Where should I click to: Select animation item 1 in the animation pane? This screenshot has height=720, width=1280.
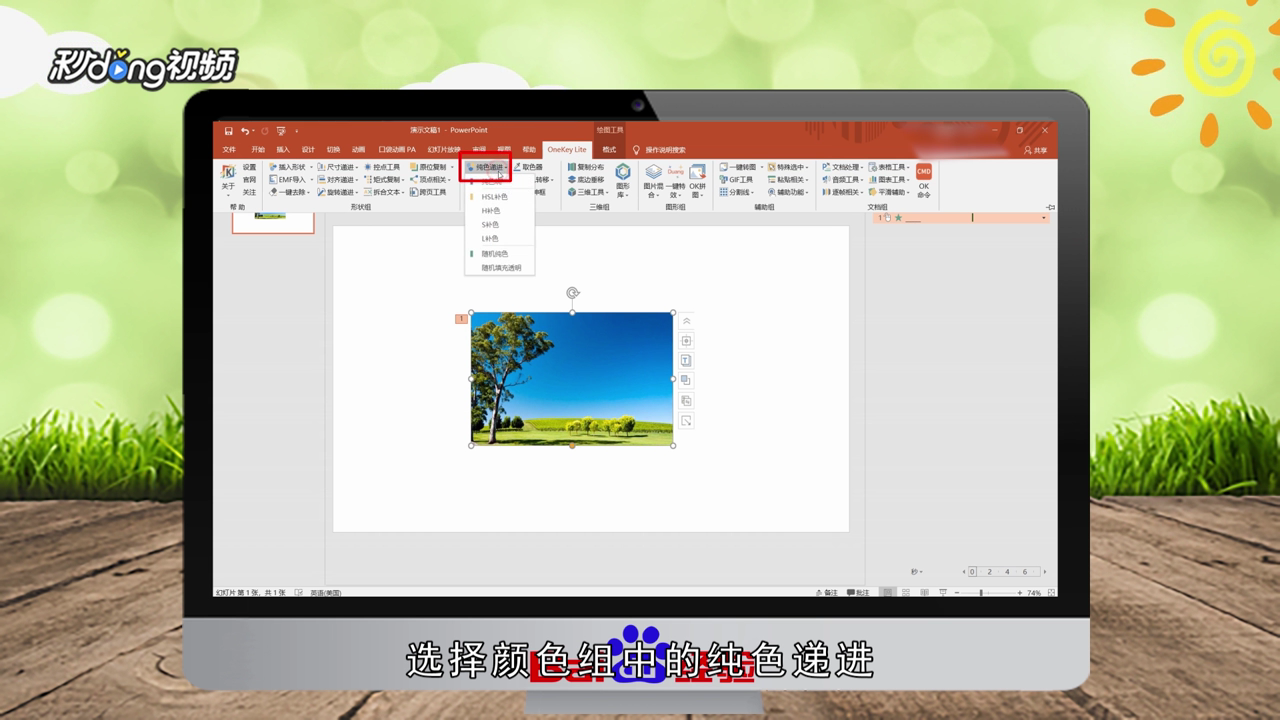pyautogui.click(x=961, y=217)
